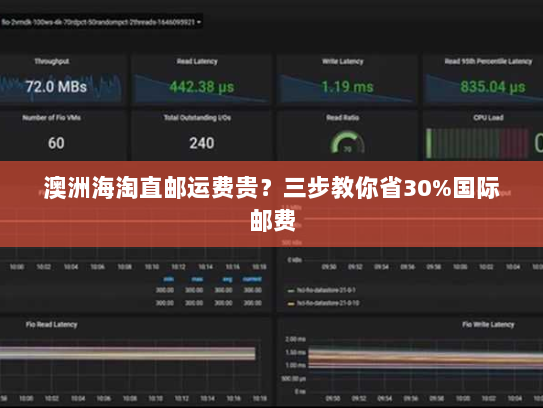Image resolution: width=543 pixels, height=408 pixels.
Task: Open the Read Ratio panel title
Action: (x=342, y=117)
